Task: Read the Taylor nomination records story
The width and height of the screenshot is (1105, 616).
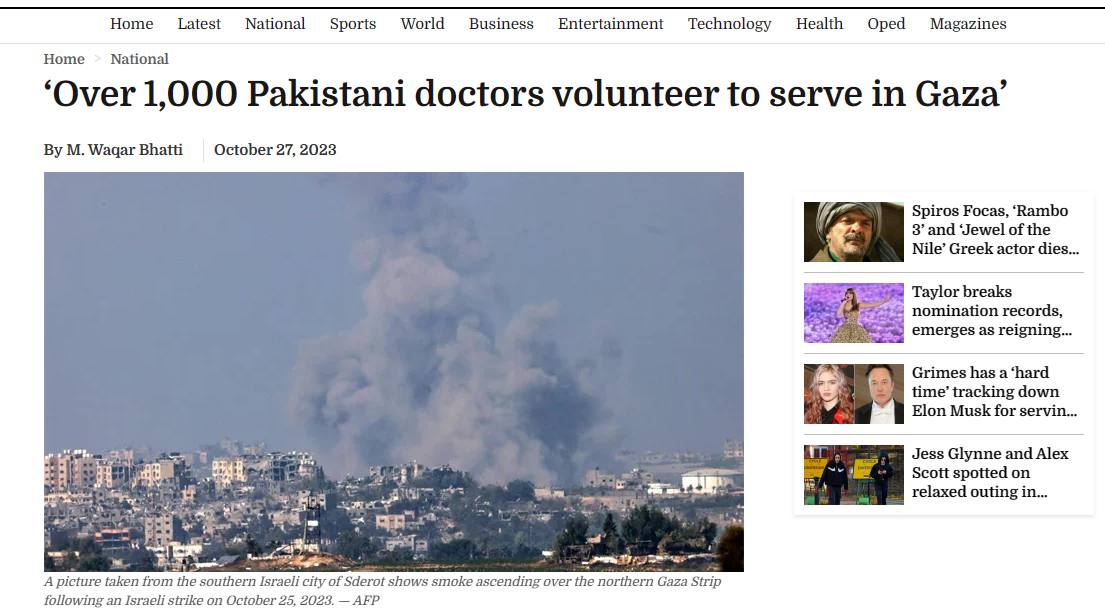Action: [x=992, y=311]
